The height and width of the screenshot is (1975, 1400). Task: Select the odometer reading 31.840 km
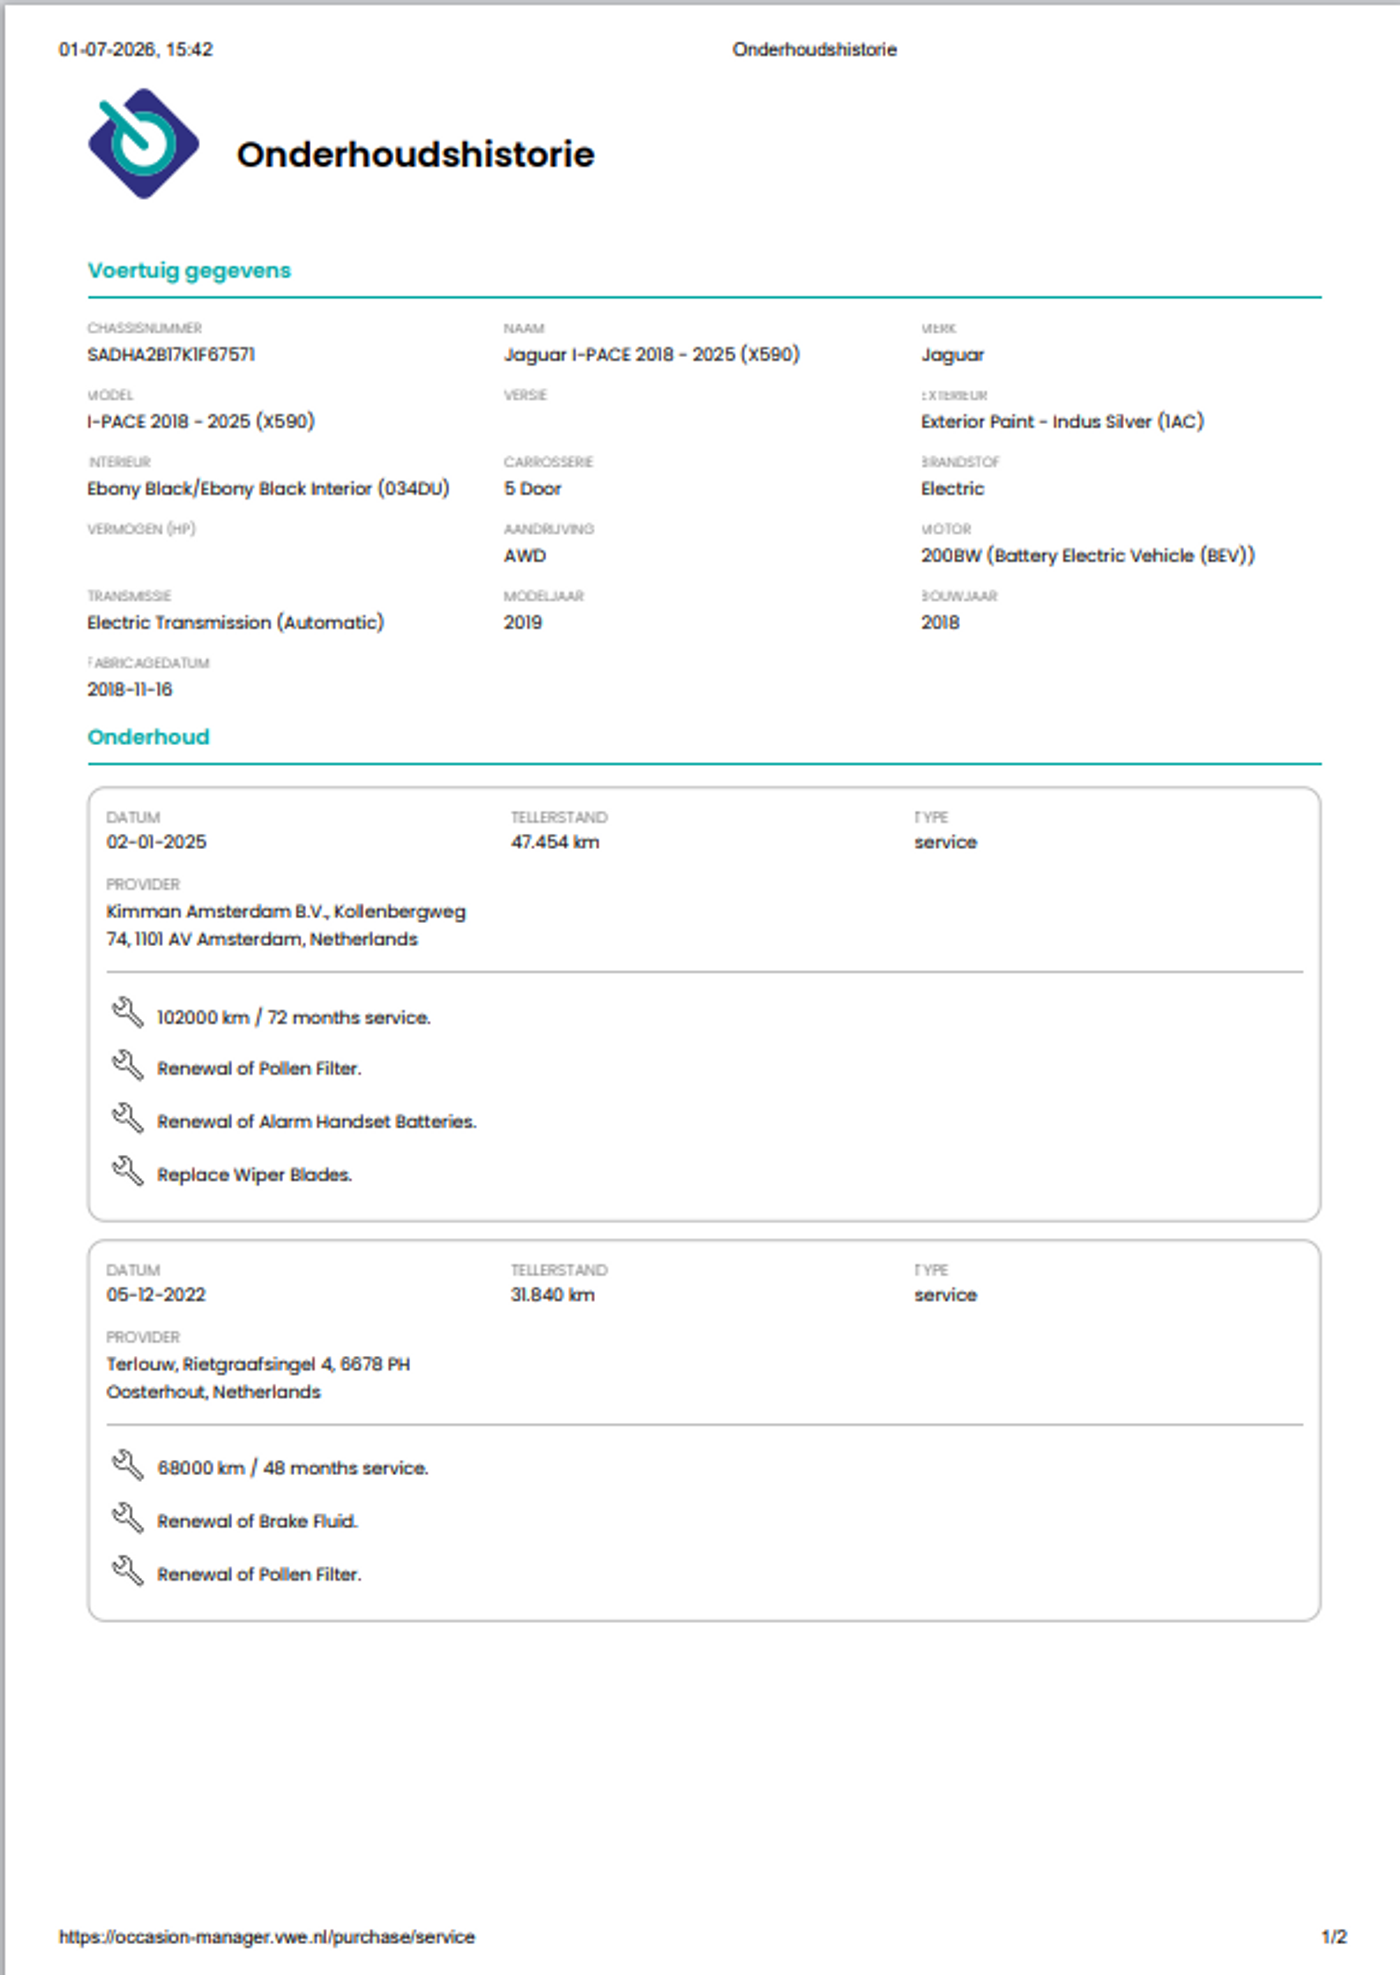click(553, 1295)
